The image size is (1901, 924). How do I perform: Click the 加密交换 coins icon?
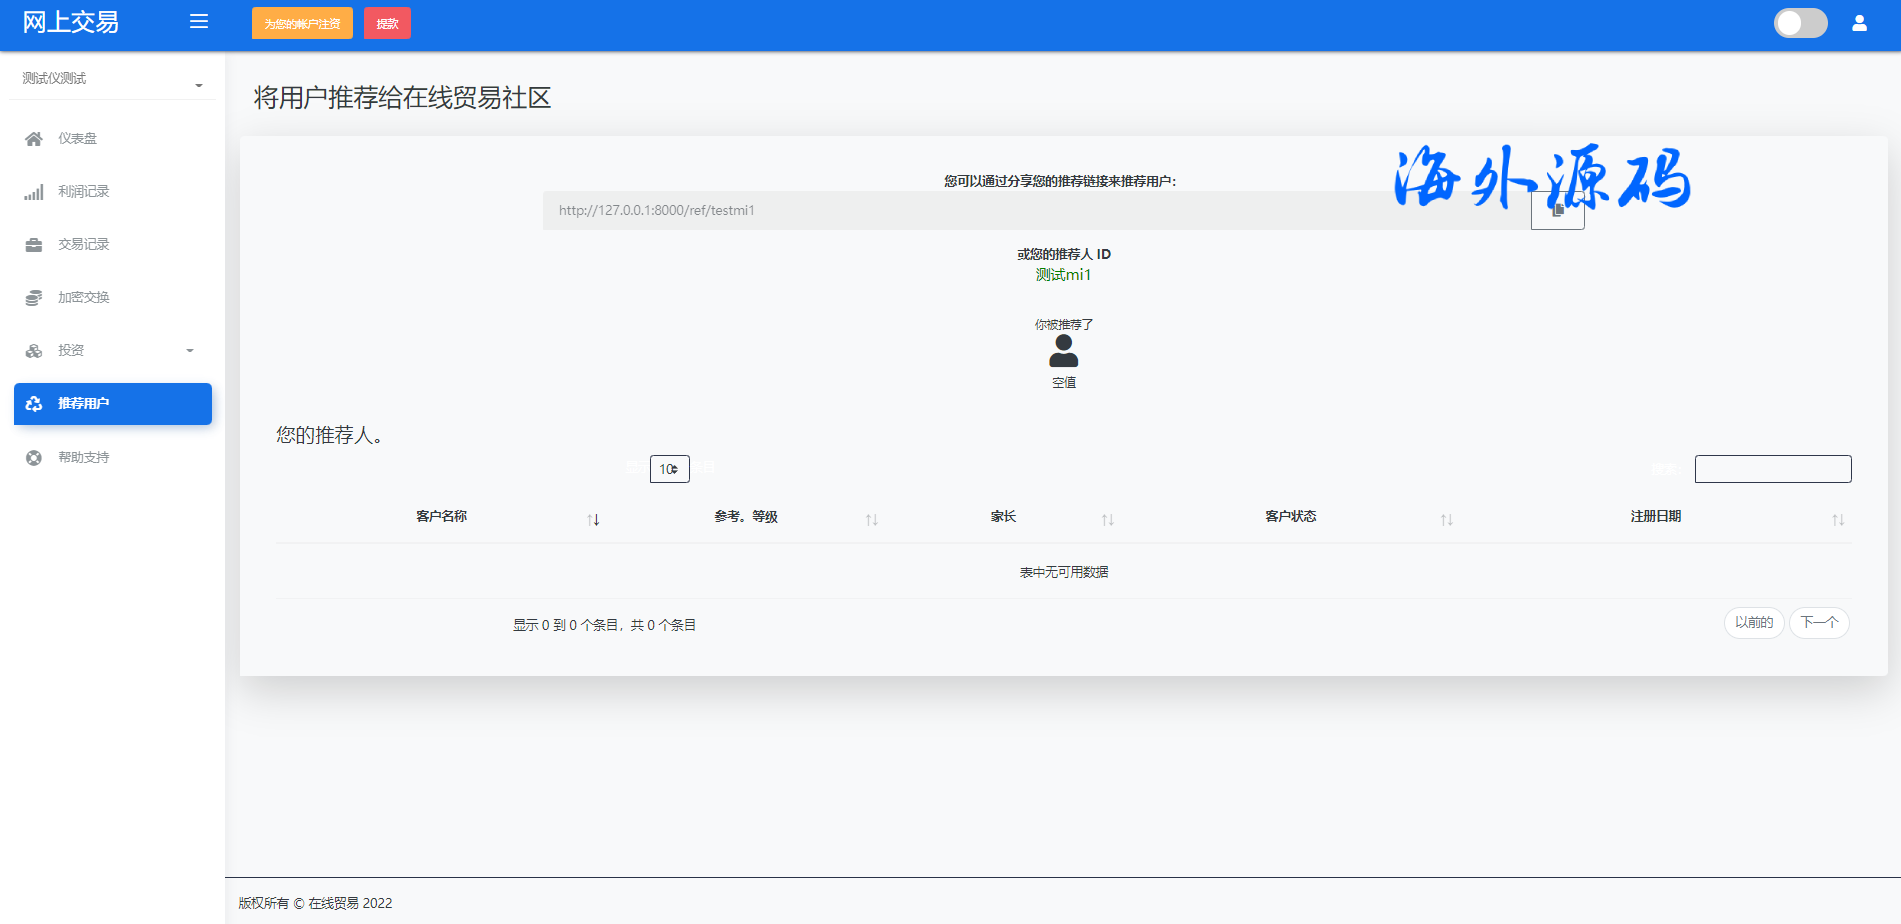[x=34, y=298]
